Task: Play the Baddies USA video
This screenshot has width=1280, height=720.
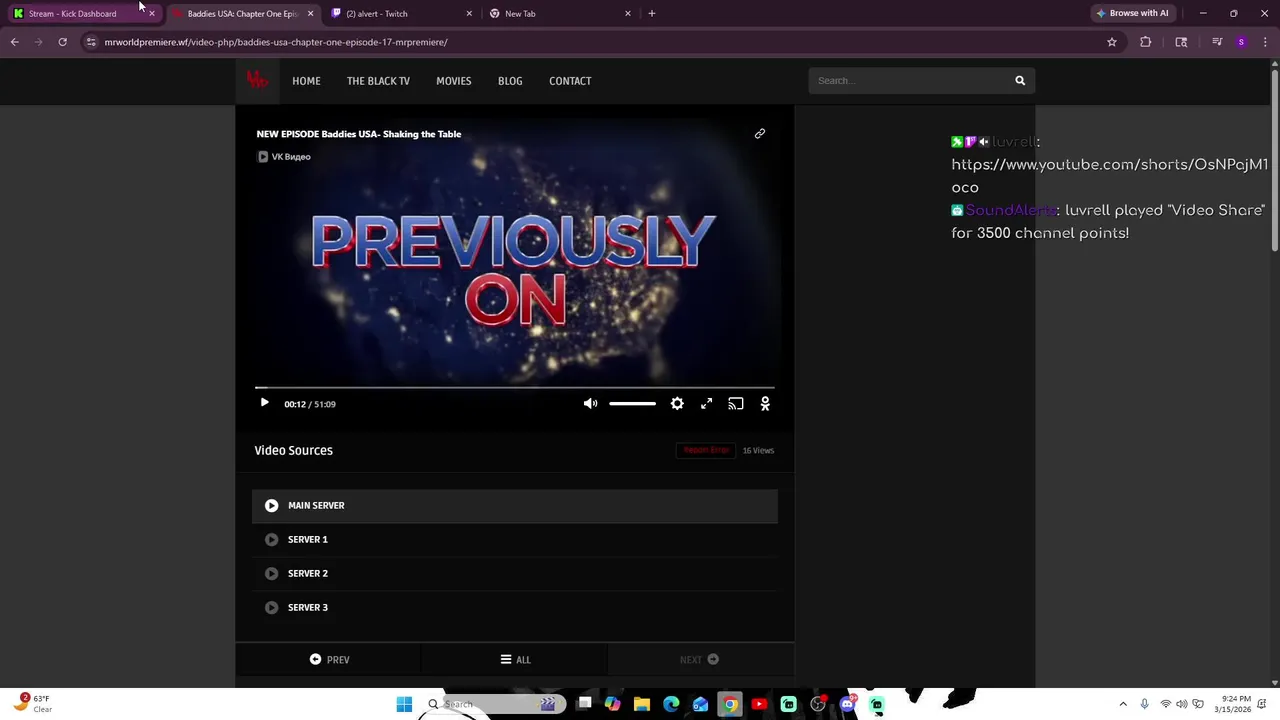Action: [264, 403]
